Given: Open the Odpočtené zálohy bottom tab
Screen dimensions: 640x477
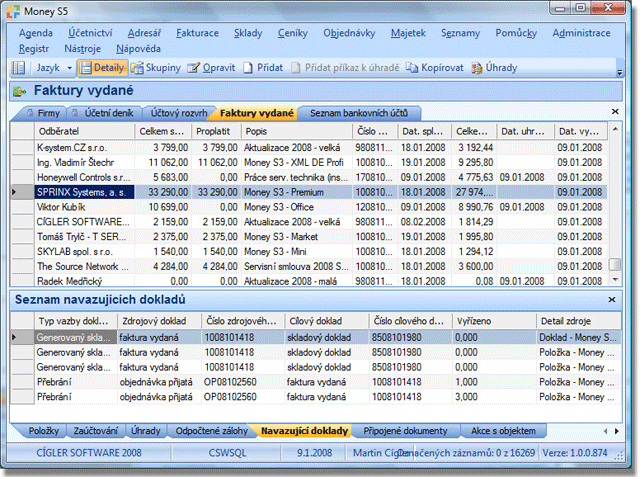Looking at the screenshot, I should (x=211, y=431).
